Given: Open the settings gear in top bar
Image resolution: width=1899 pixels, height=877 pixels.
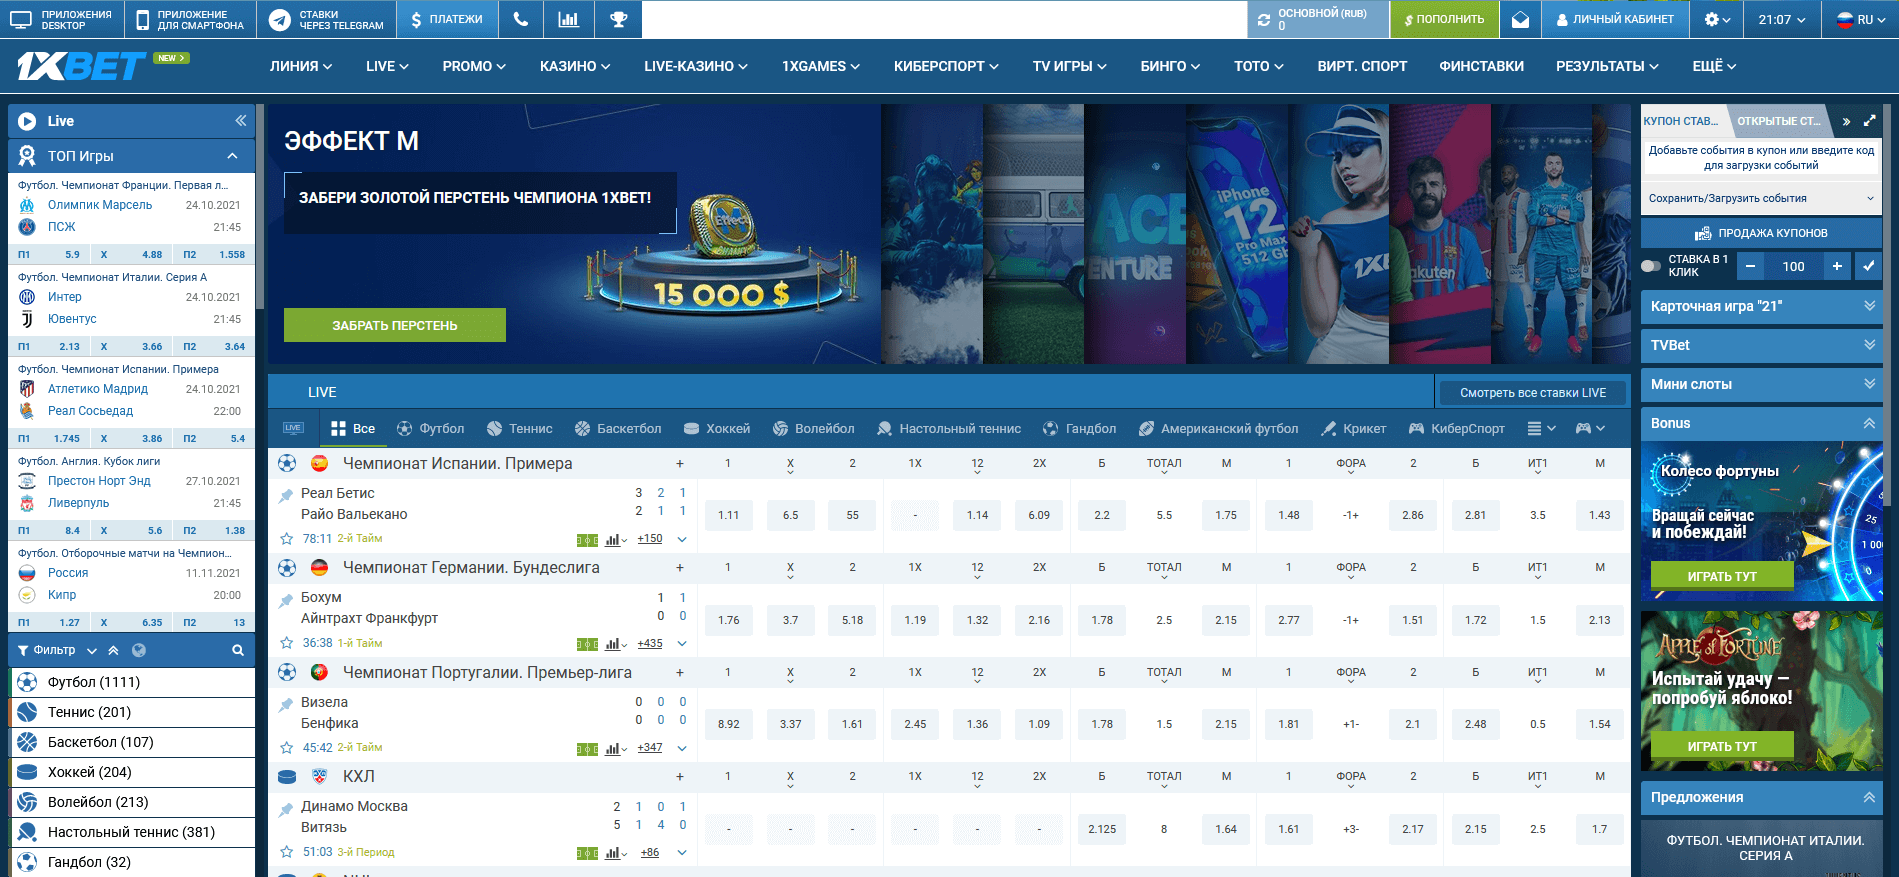Looking at the screenshot, I should [x=1717, y=19].
